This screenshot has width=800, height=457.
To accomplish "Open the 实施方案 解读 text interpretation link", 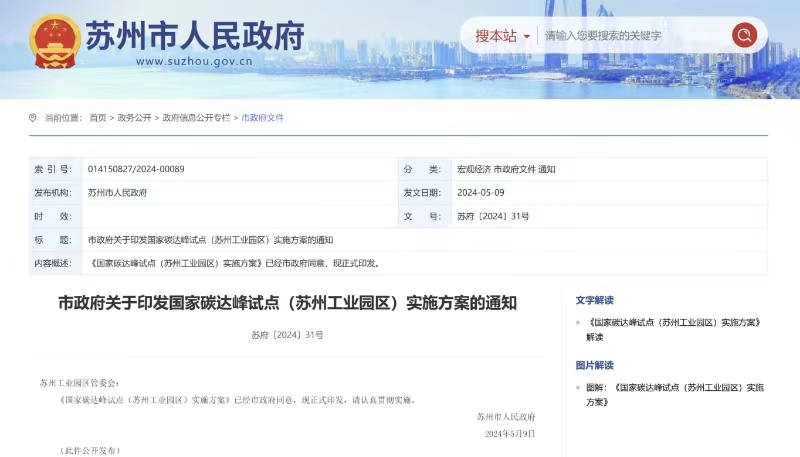I will [x=675, y=329].
